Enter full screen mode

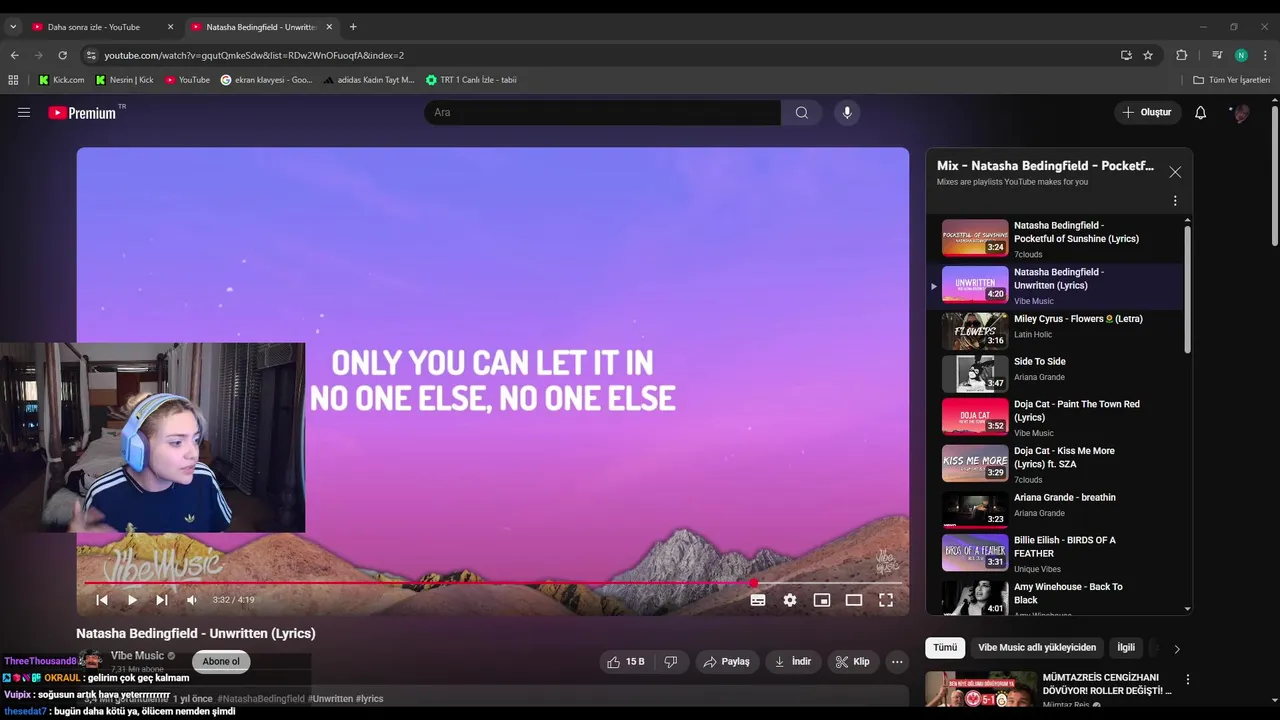point(886,600)
